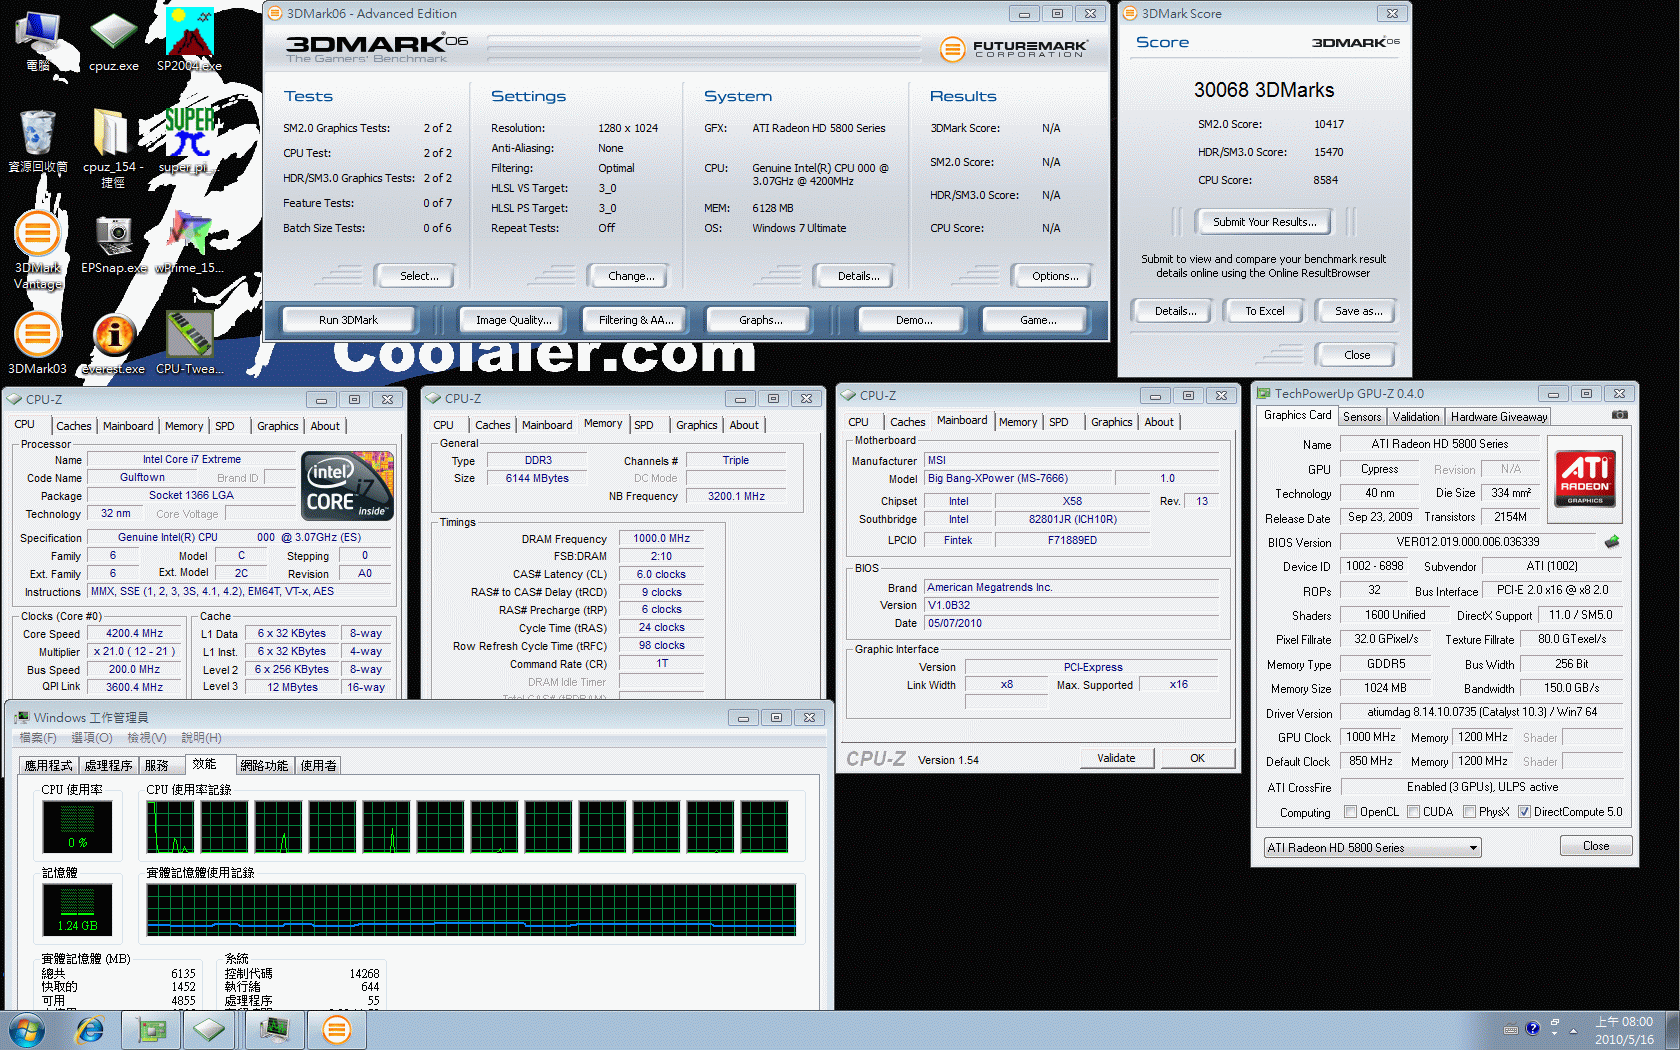
Task: Toggle the DirectCompute 5.0 checkbox
Action: 1524,812
